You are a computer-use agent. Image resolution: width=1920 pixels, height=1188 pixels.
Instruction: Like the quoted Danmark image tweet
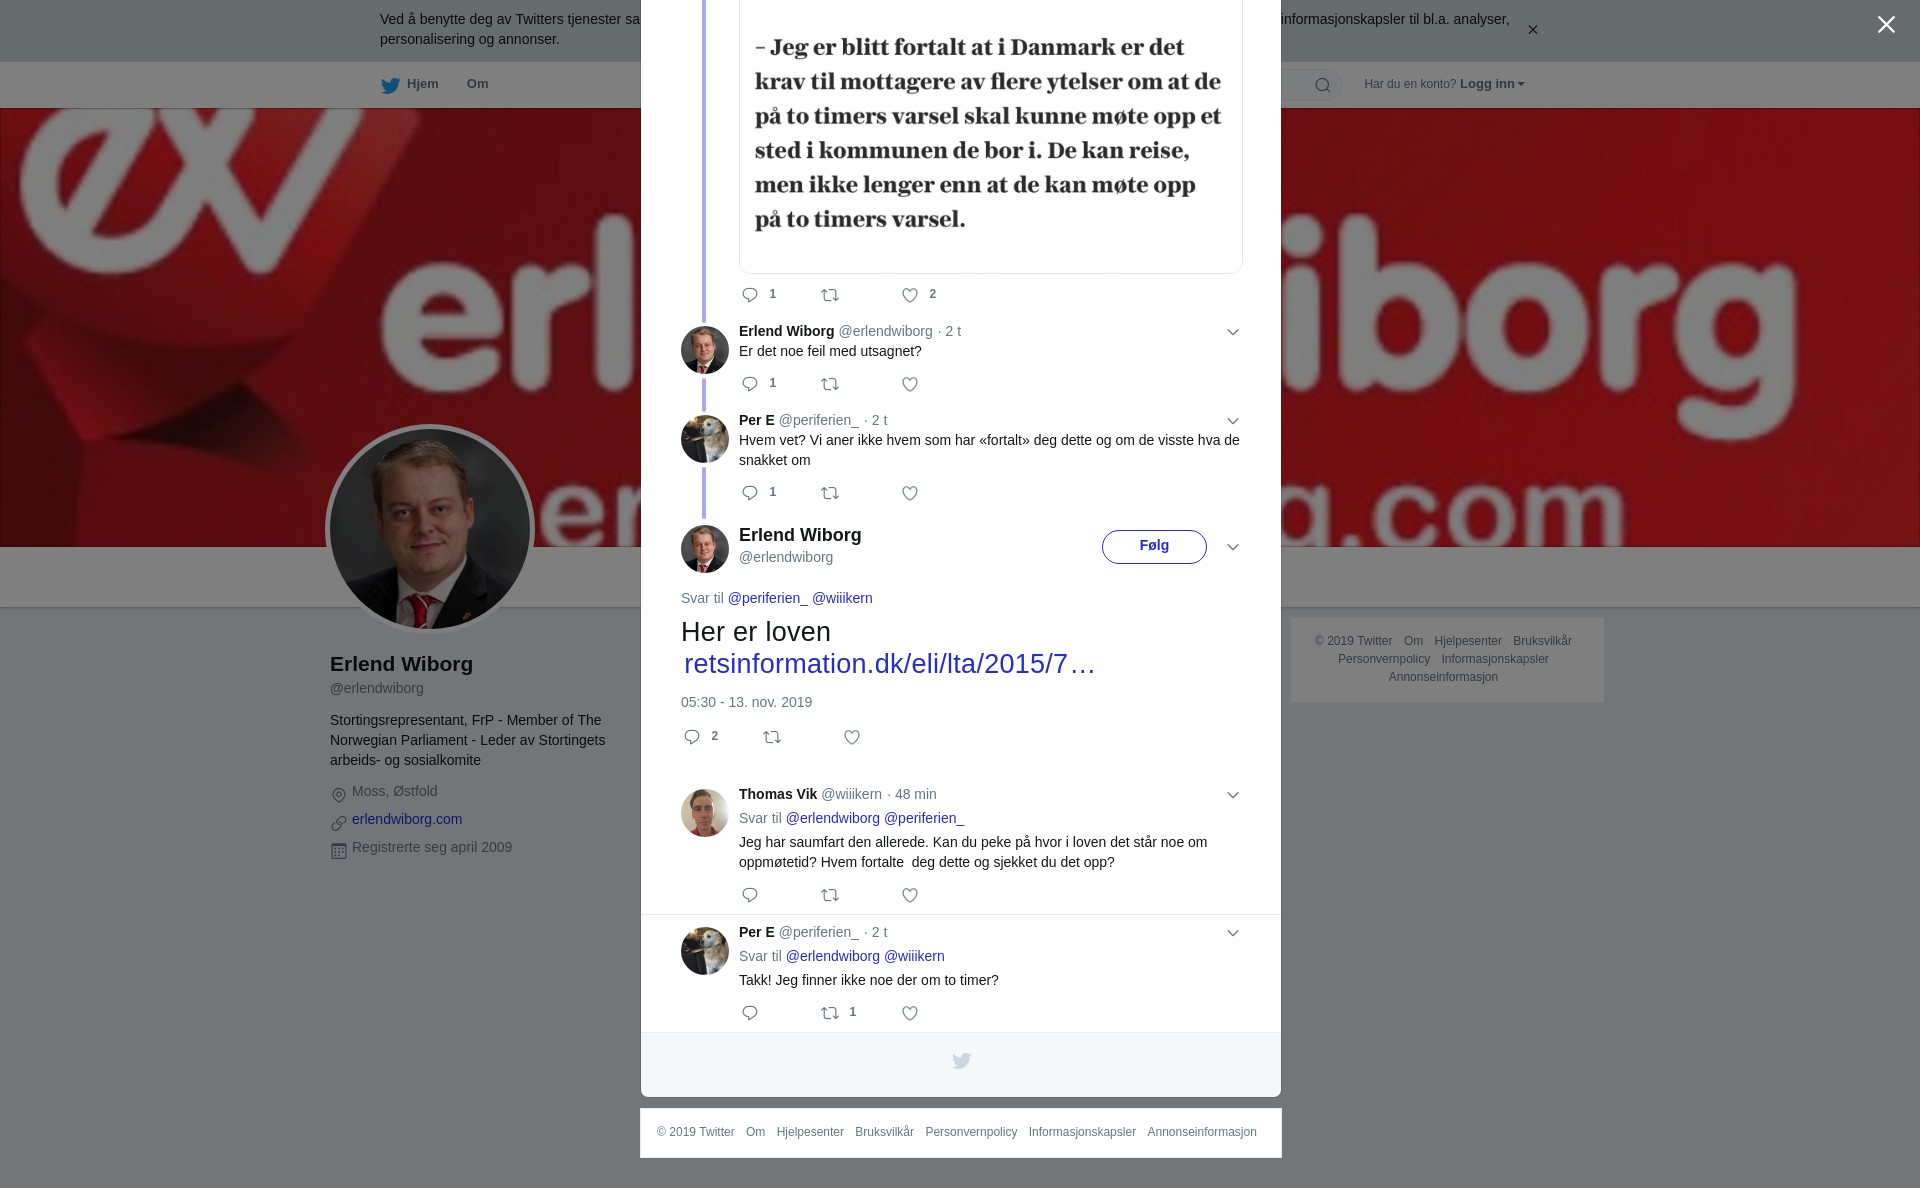pyautogui.click(x=910, y=295)
